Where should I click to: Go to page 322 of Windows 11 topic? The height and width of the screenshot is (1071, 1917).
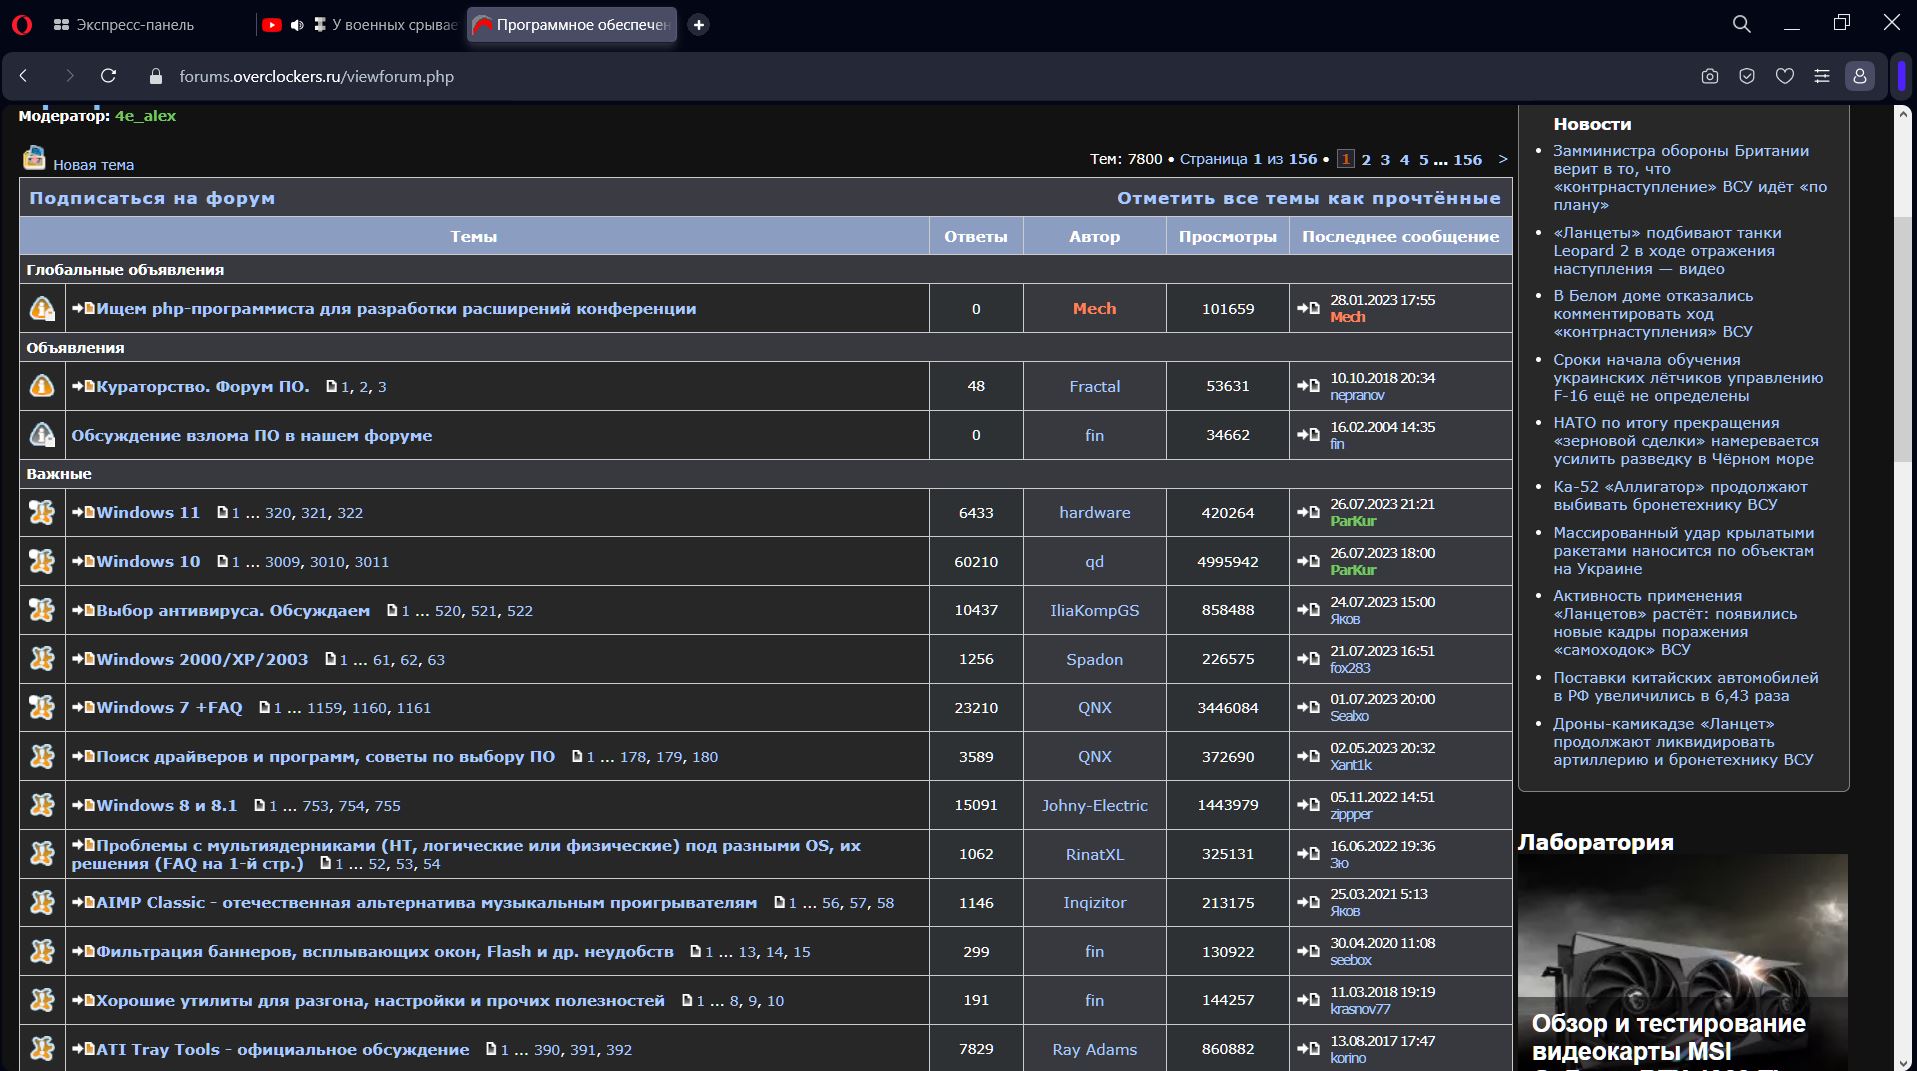point(350,513)
